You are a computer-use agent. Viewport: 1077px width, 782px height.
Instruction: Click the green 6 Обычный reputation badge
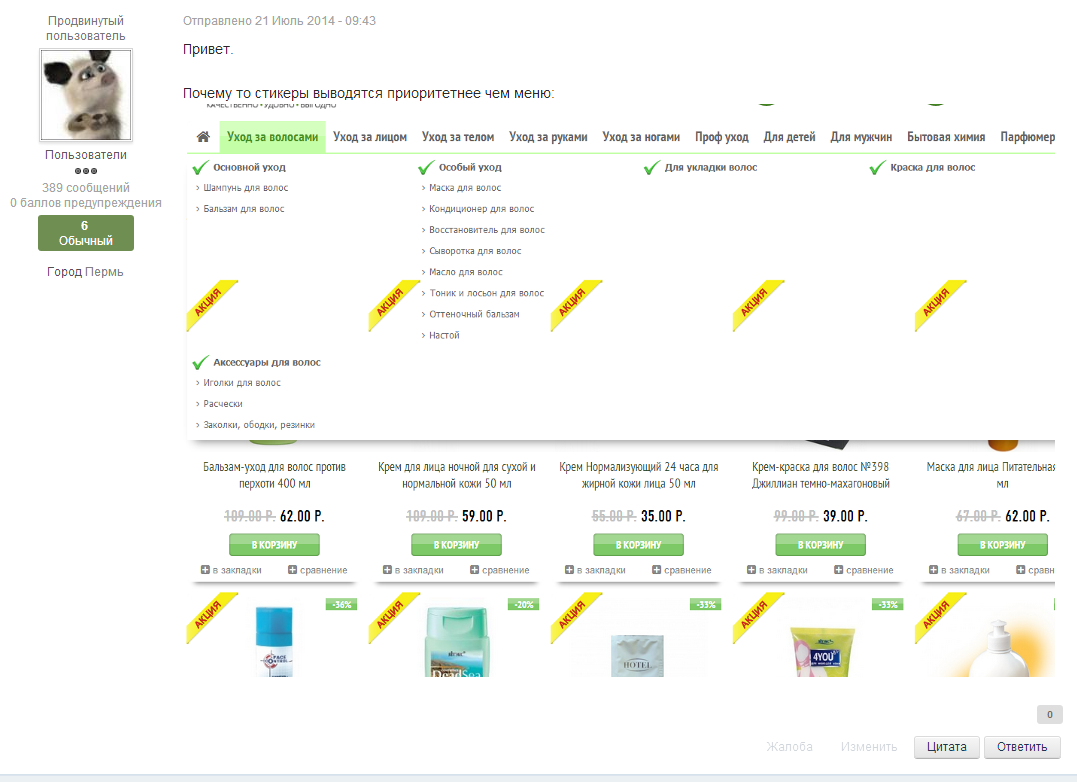86,233
